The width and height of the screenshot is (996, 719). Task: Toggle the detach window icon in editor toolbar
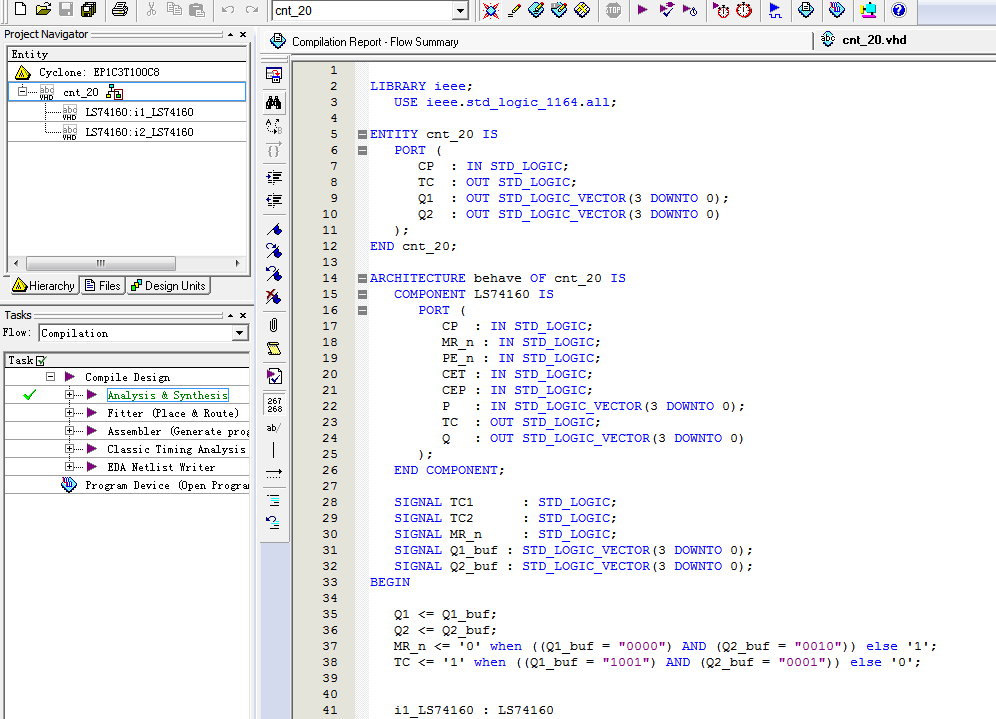[274, 76]
